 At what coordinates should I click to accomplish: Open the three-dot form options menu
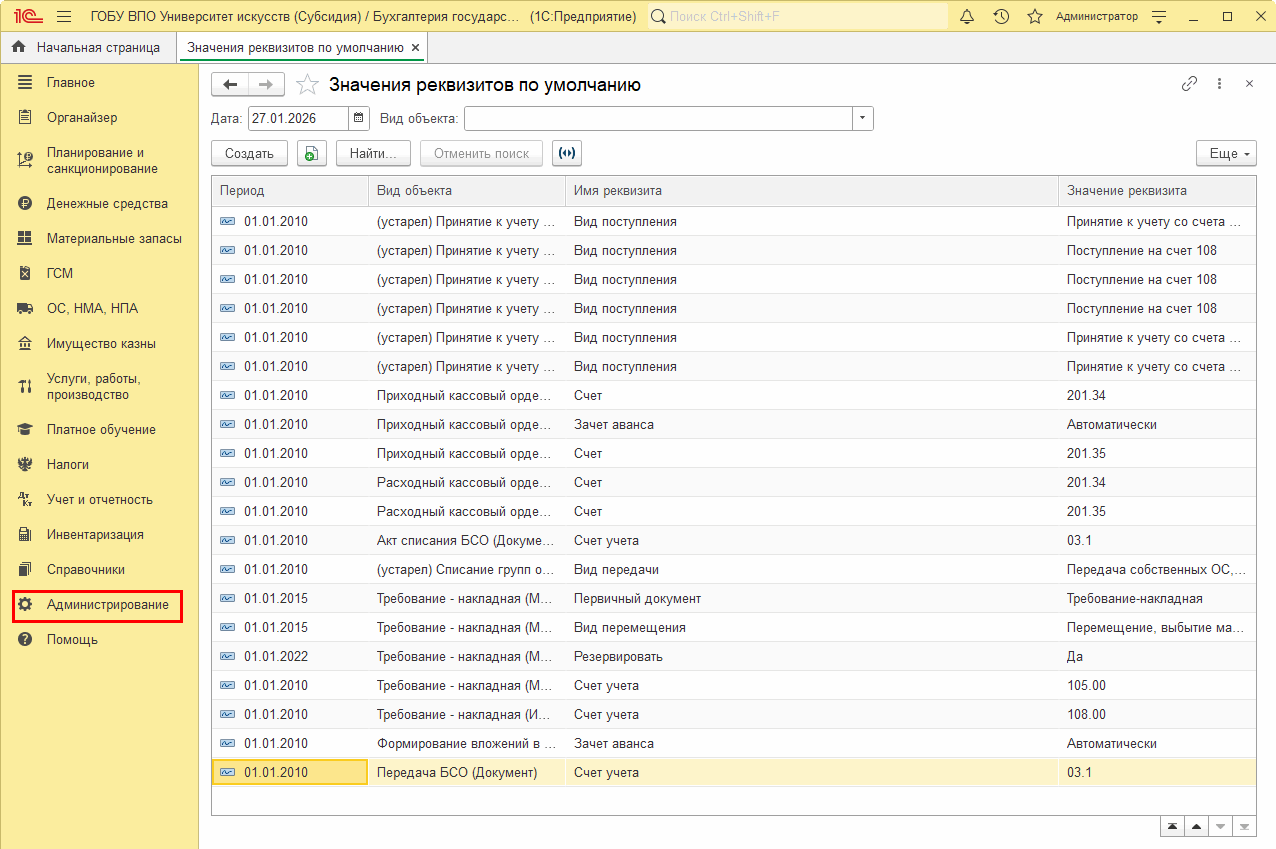(1219, 84)
